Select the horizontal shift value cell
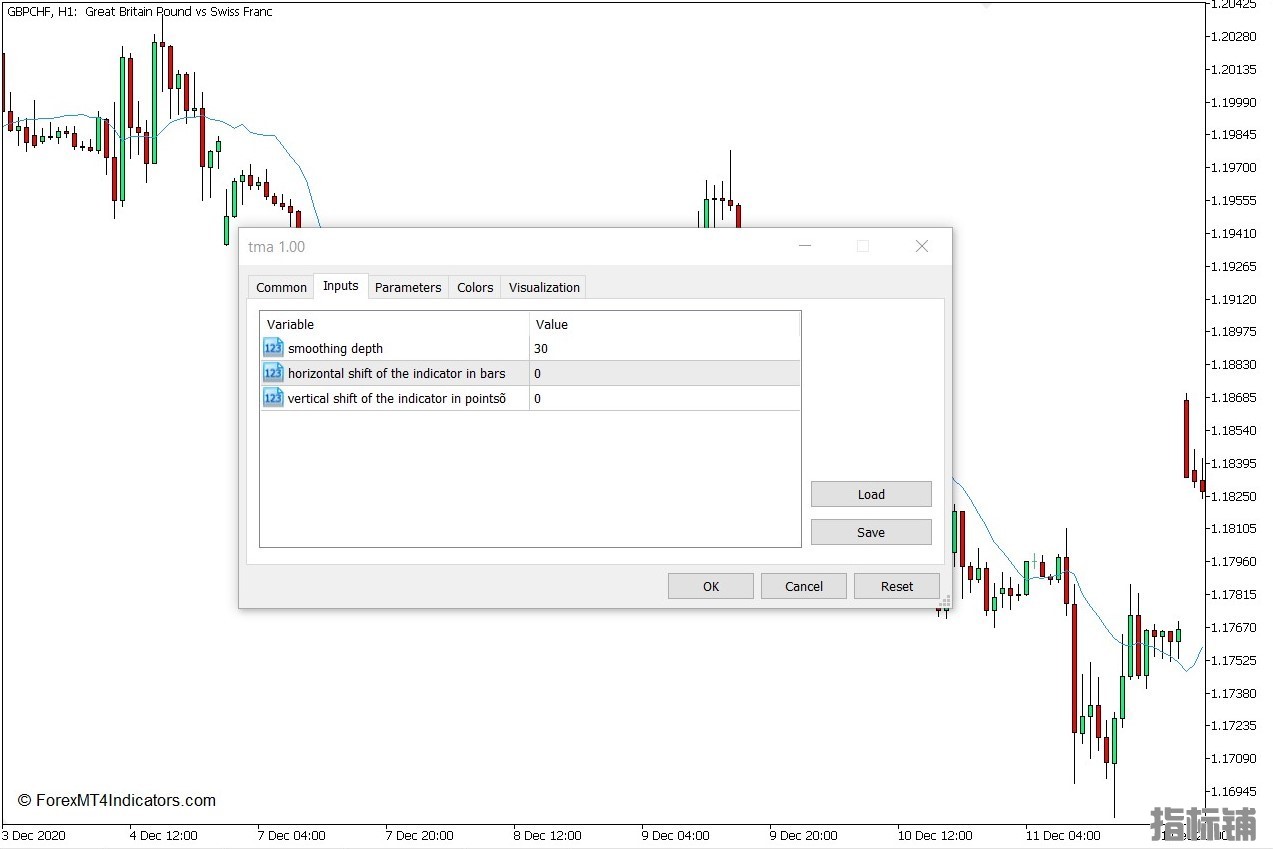This screenshot has height=849, width=1273. point(664,373)
